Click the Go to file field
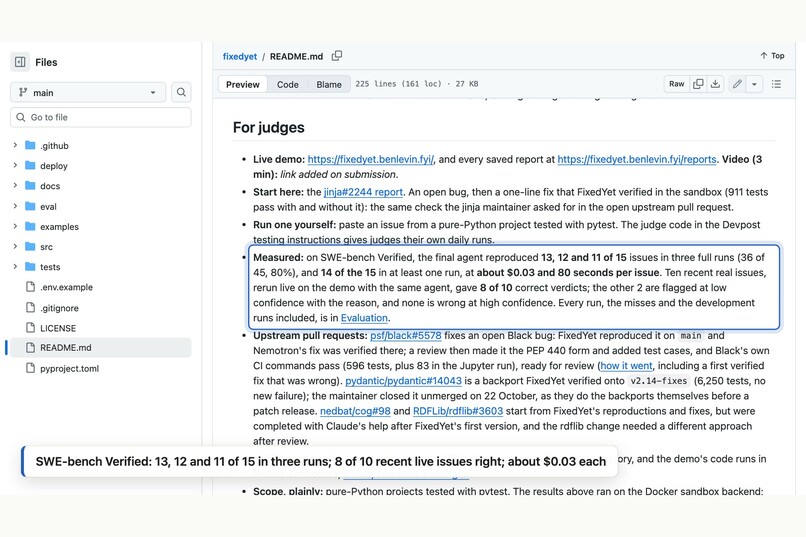Image resolution: width=806 pixels, height=537 pixels. coord(101,117)
